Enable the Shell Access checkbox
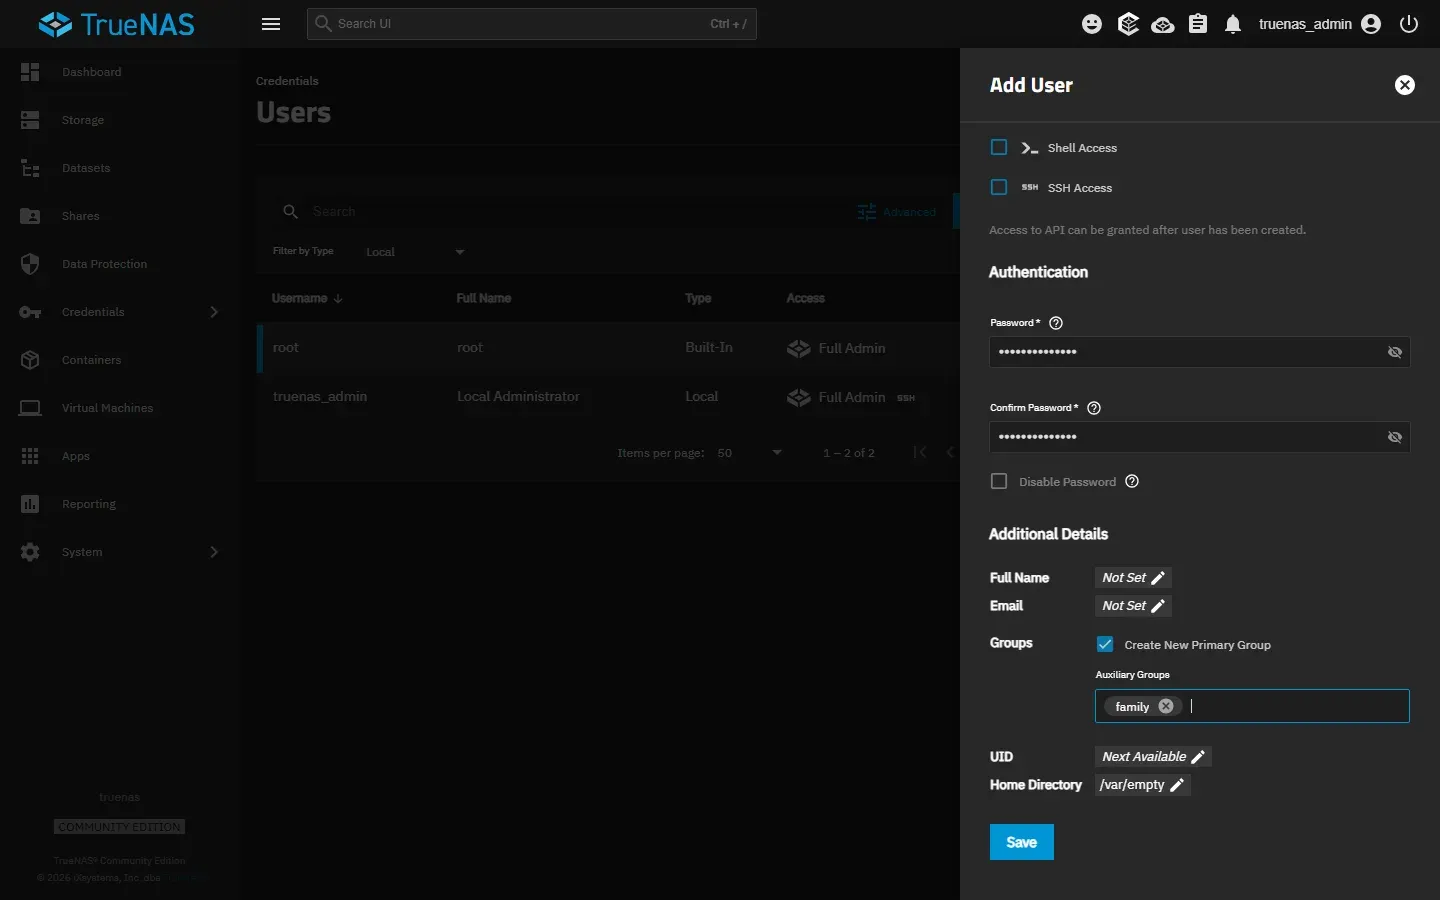The height and width of the screenshot is (900, 1440). pos(999,147)
